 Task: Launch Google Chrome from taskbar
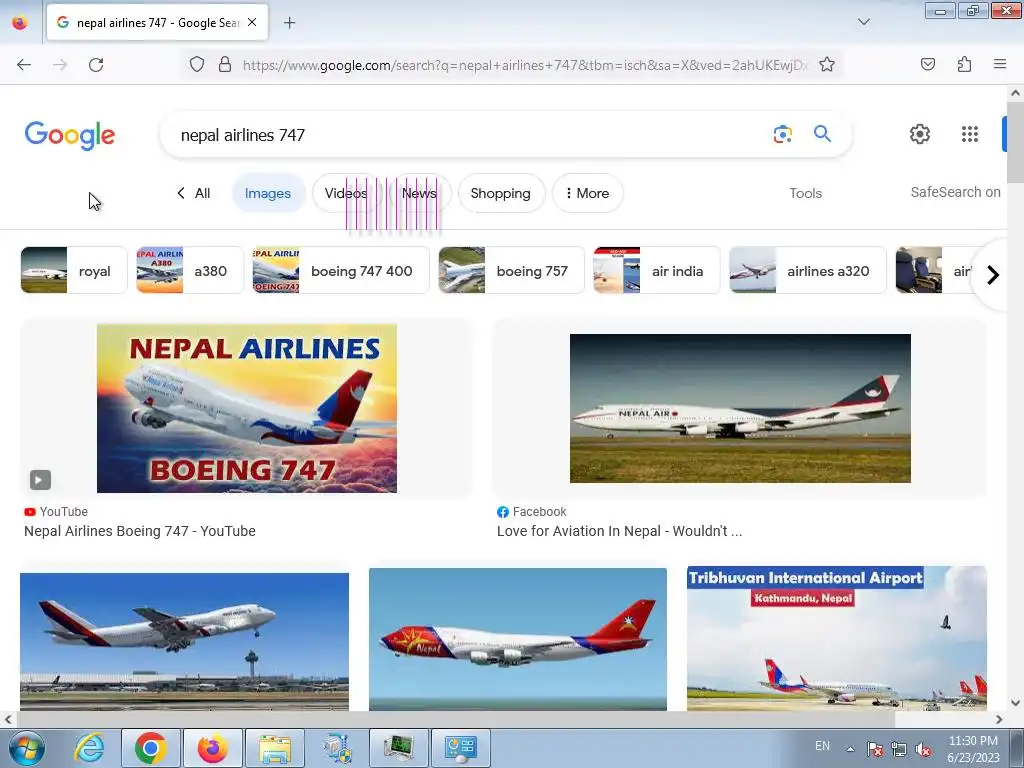pyautogui.click(x=150, y=748)
